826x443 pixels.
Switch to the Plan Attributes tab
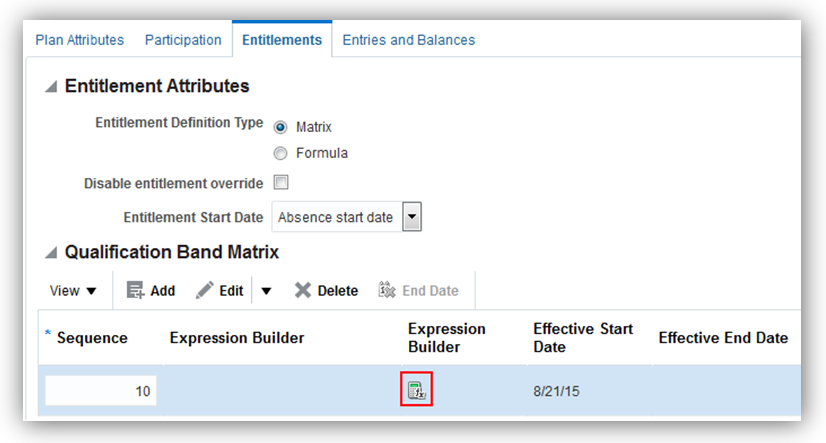(80, 40)
